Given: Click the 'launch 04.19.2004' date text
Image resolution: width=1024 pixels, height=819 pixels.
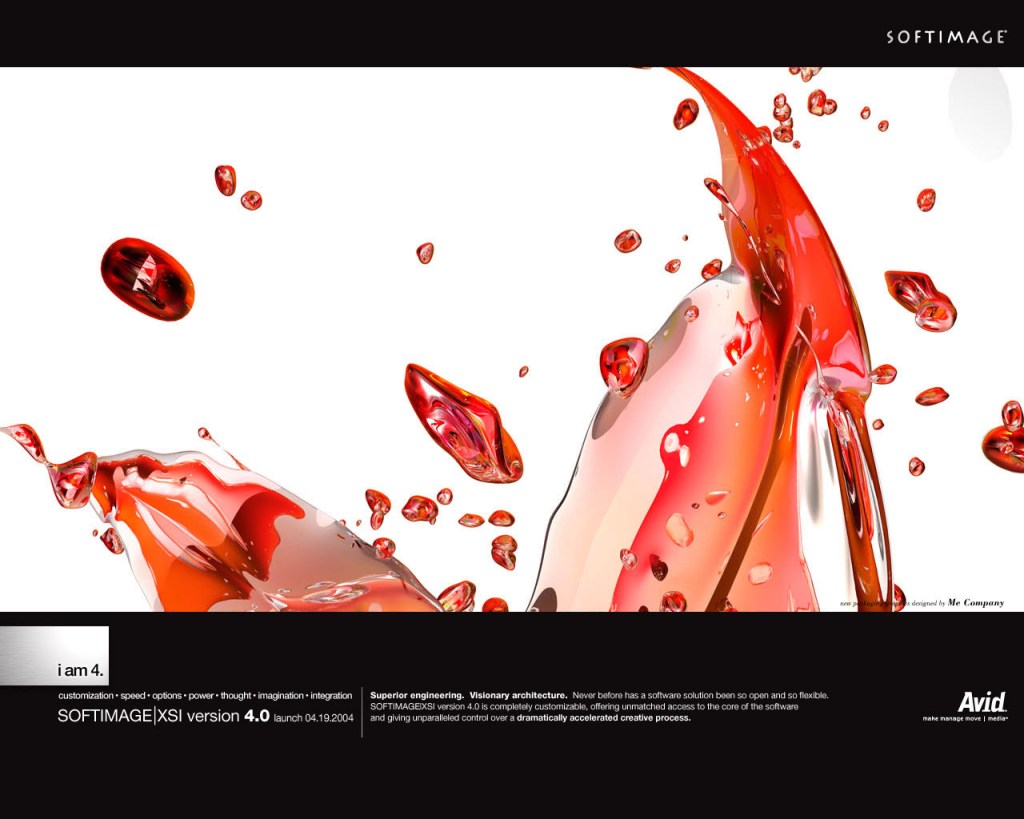Looking at the screenshot, I should [313, 718].
